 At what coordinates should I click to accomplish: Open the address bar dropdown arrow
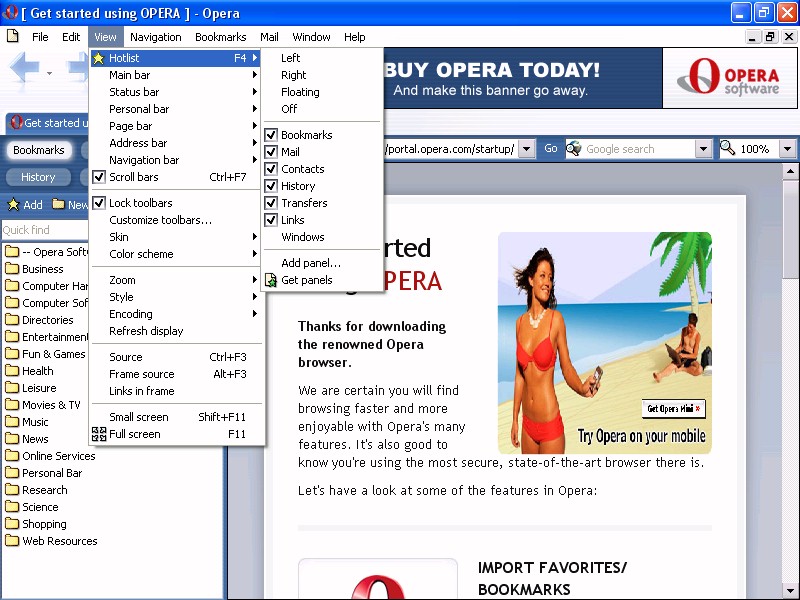[527, 149]
